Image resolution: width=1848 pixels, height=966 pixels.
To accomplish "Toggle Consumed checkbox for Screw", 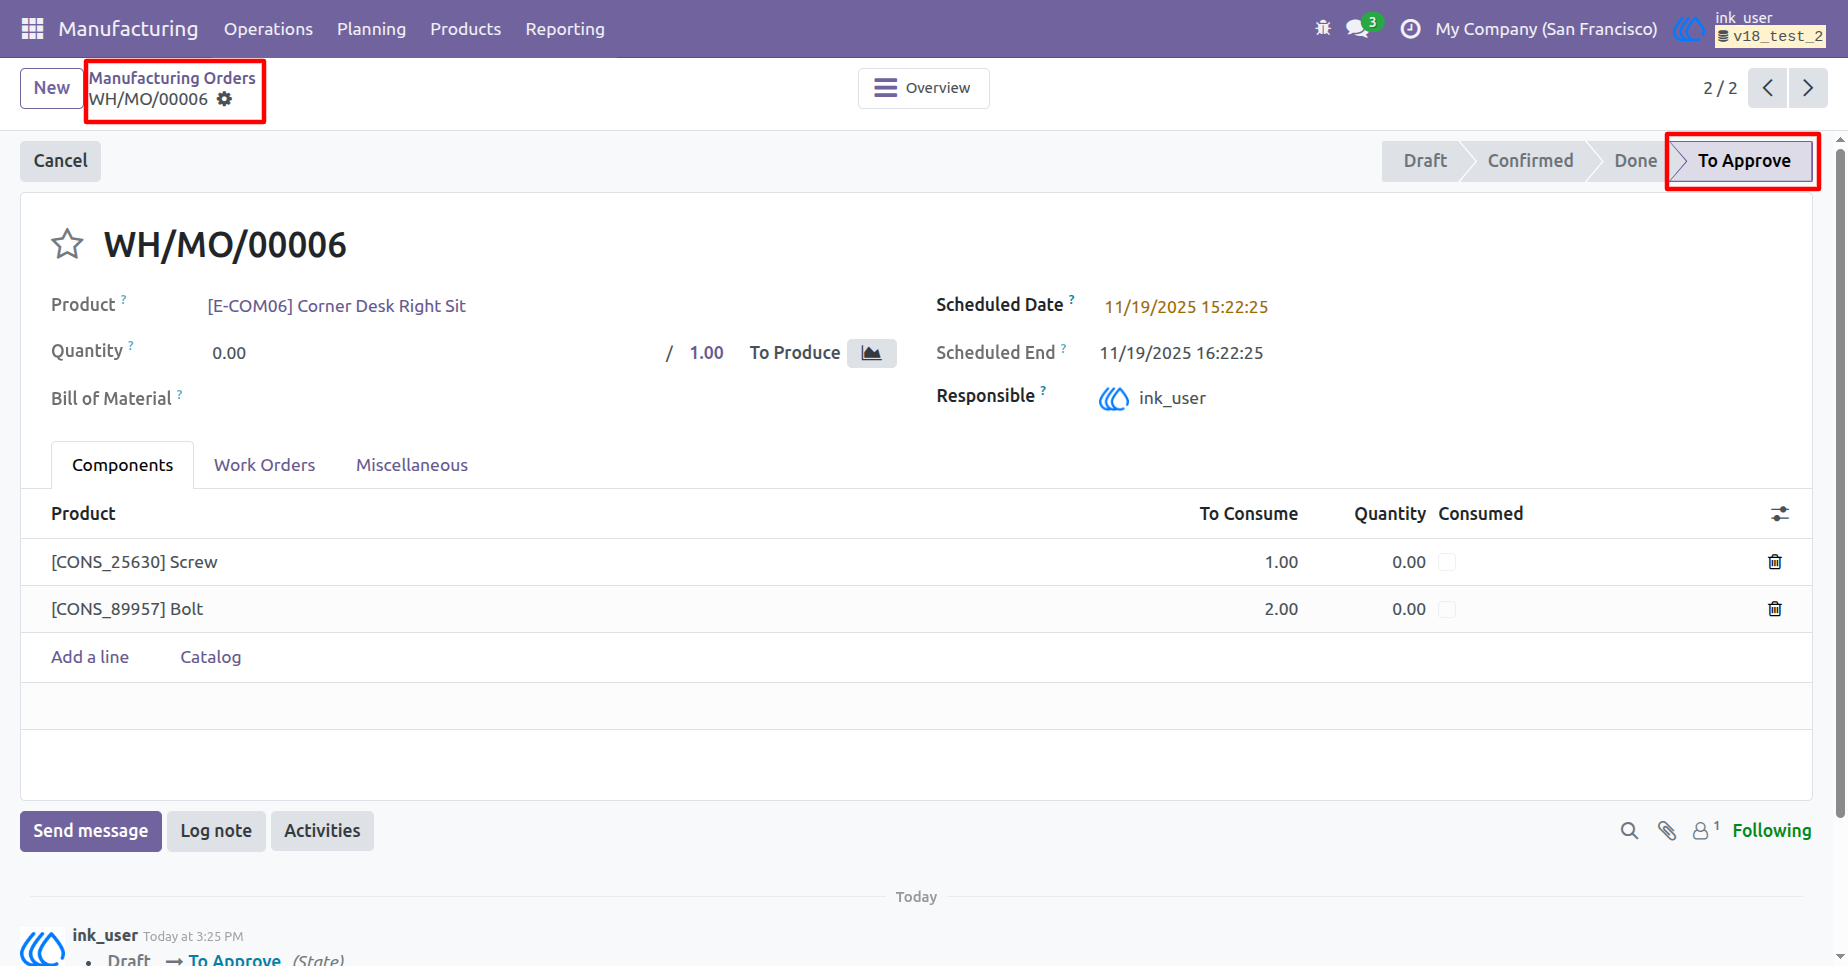I will coord(1447,562).
